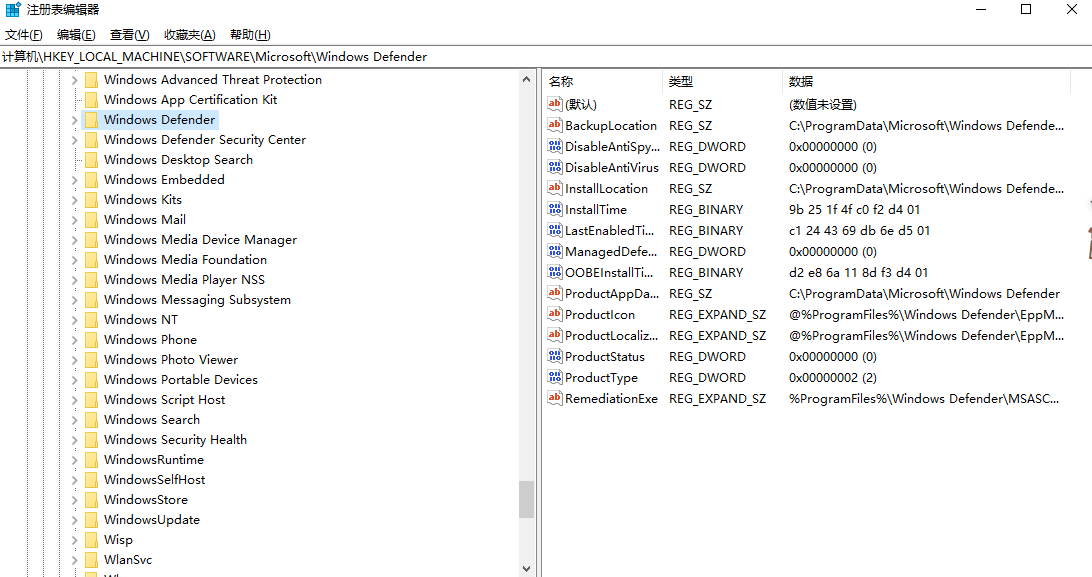The width and height of the screenshot is (1092, 577).
Task: Select the WindowsRuntime key
Action: click(154, 460)
